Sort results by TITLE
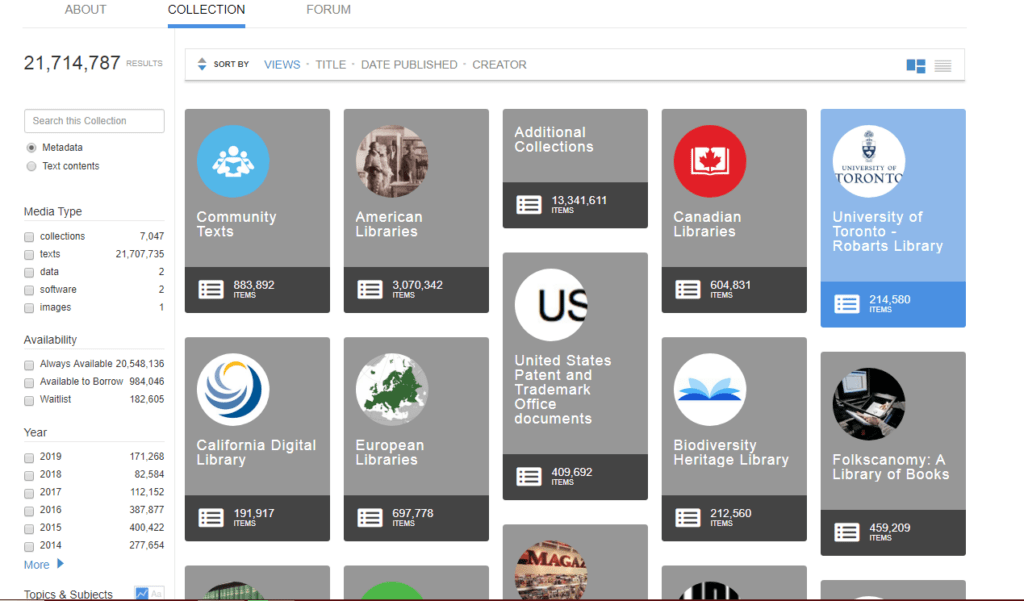1024x601 pixels. pyautogui.click(x=330, y=65)
